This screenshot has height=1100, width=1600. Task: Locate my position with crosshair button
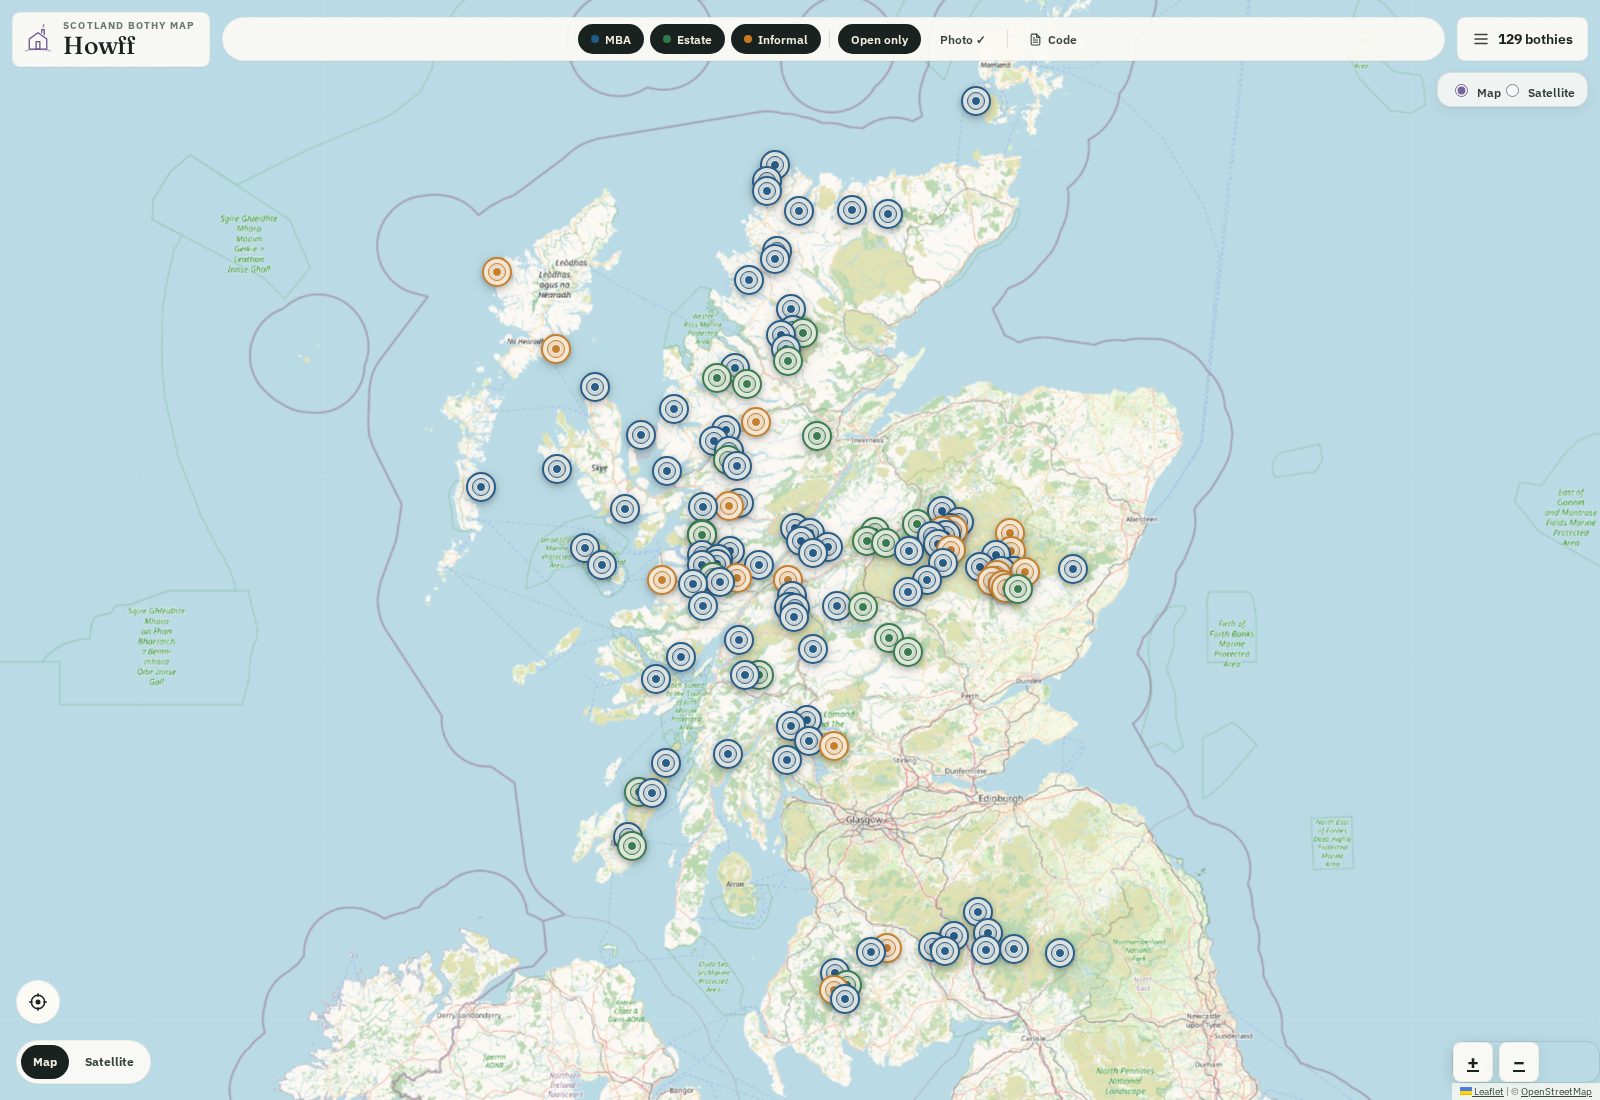38,1002
